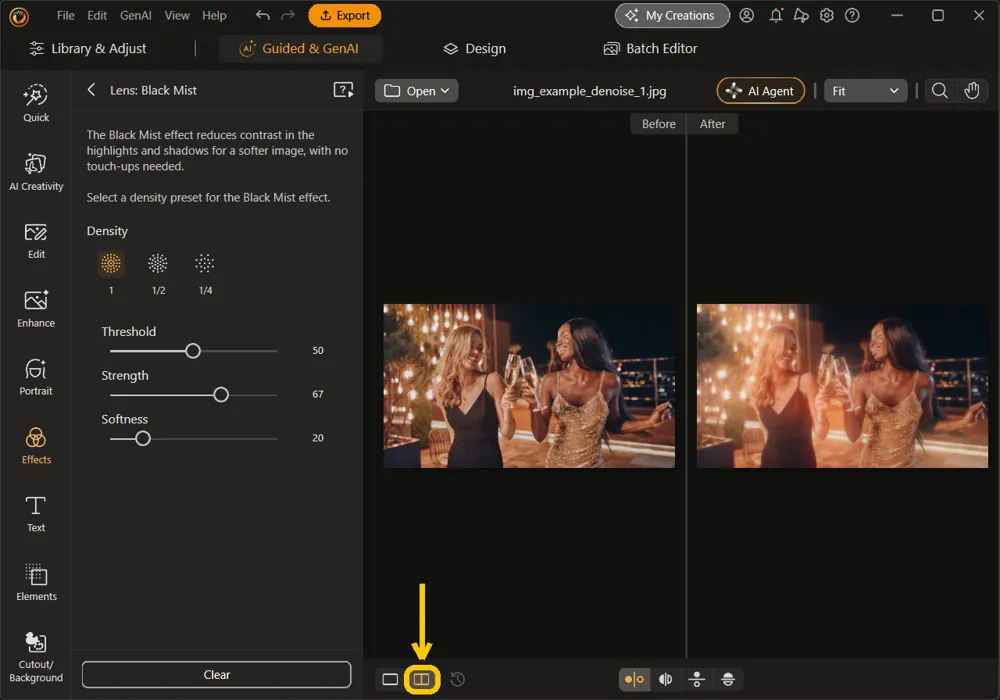Open the Edit menu in menu bar
The image size is (1000, 700).
click(97, 15)
